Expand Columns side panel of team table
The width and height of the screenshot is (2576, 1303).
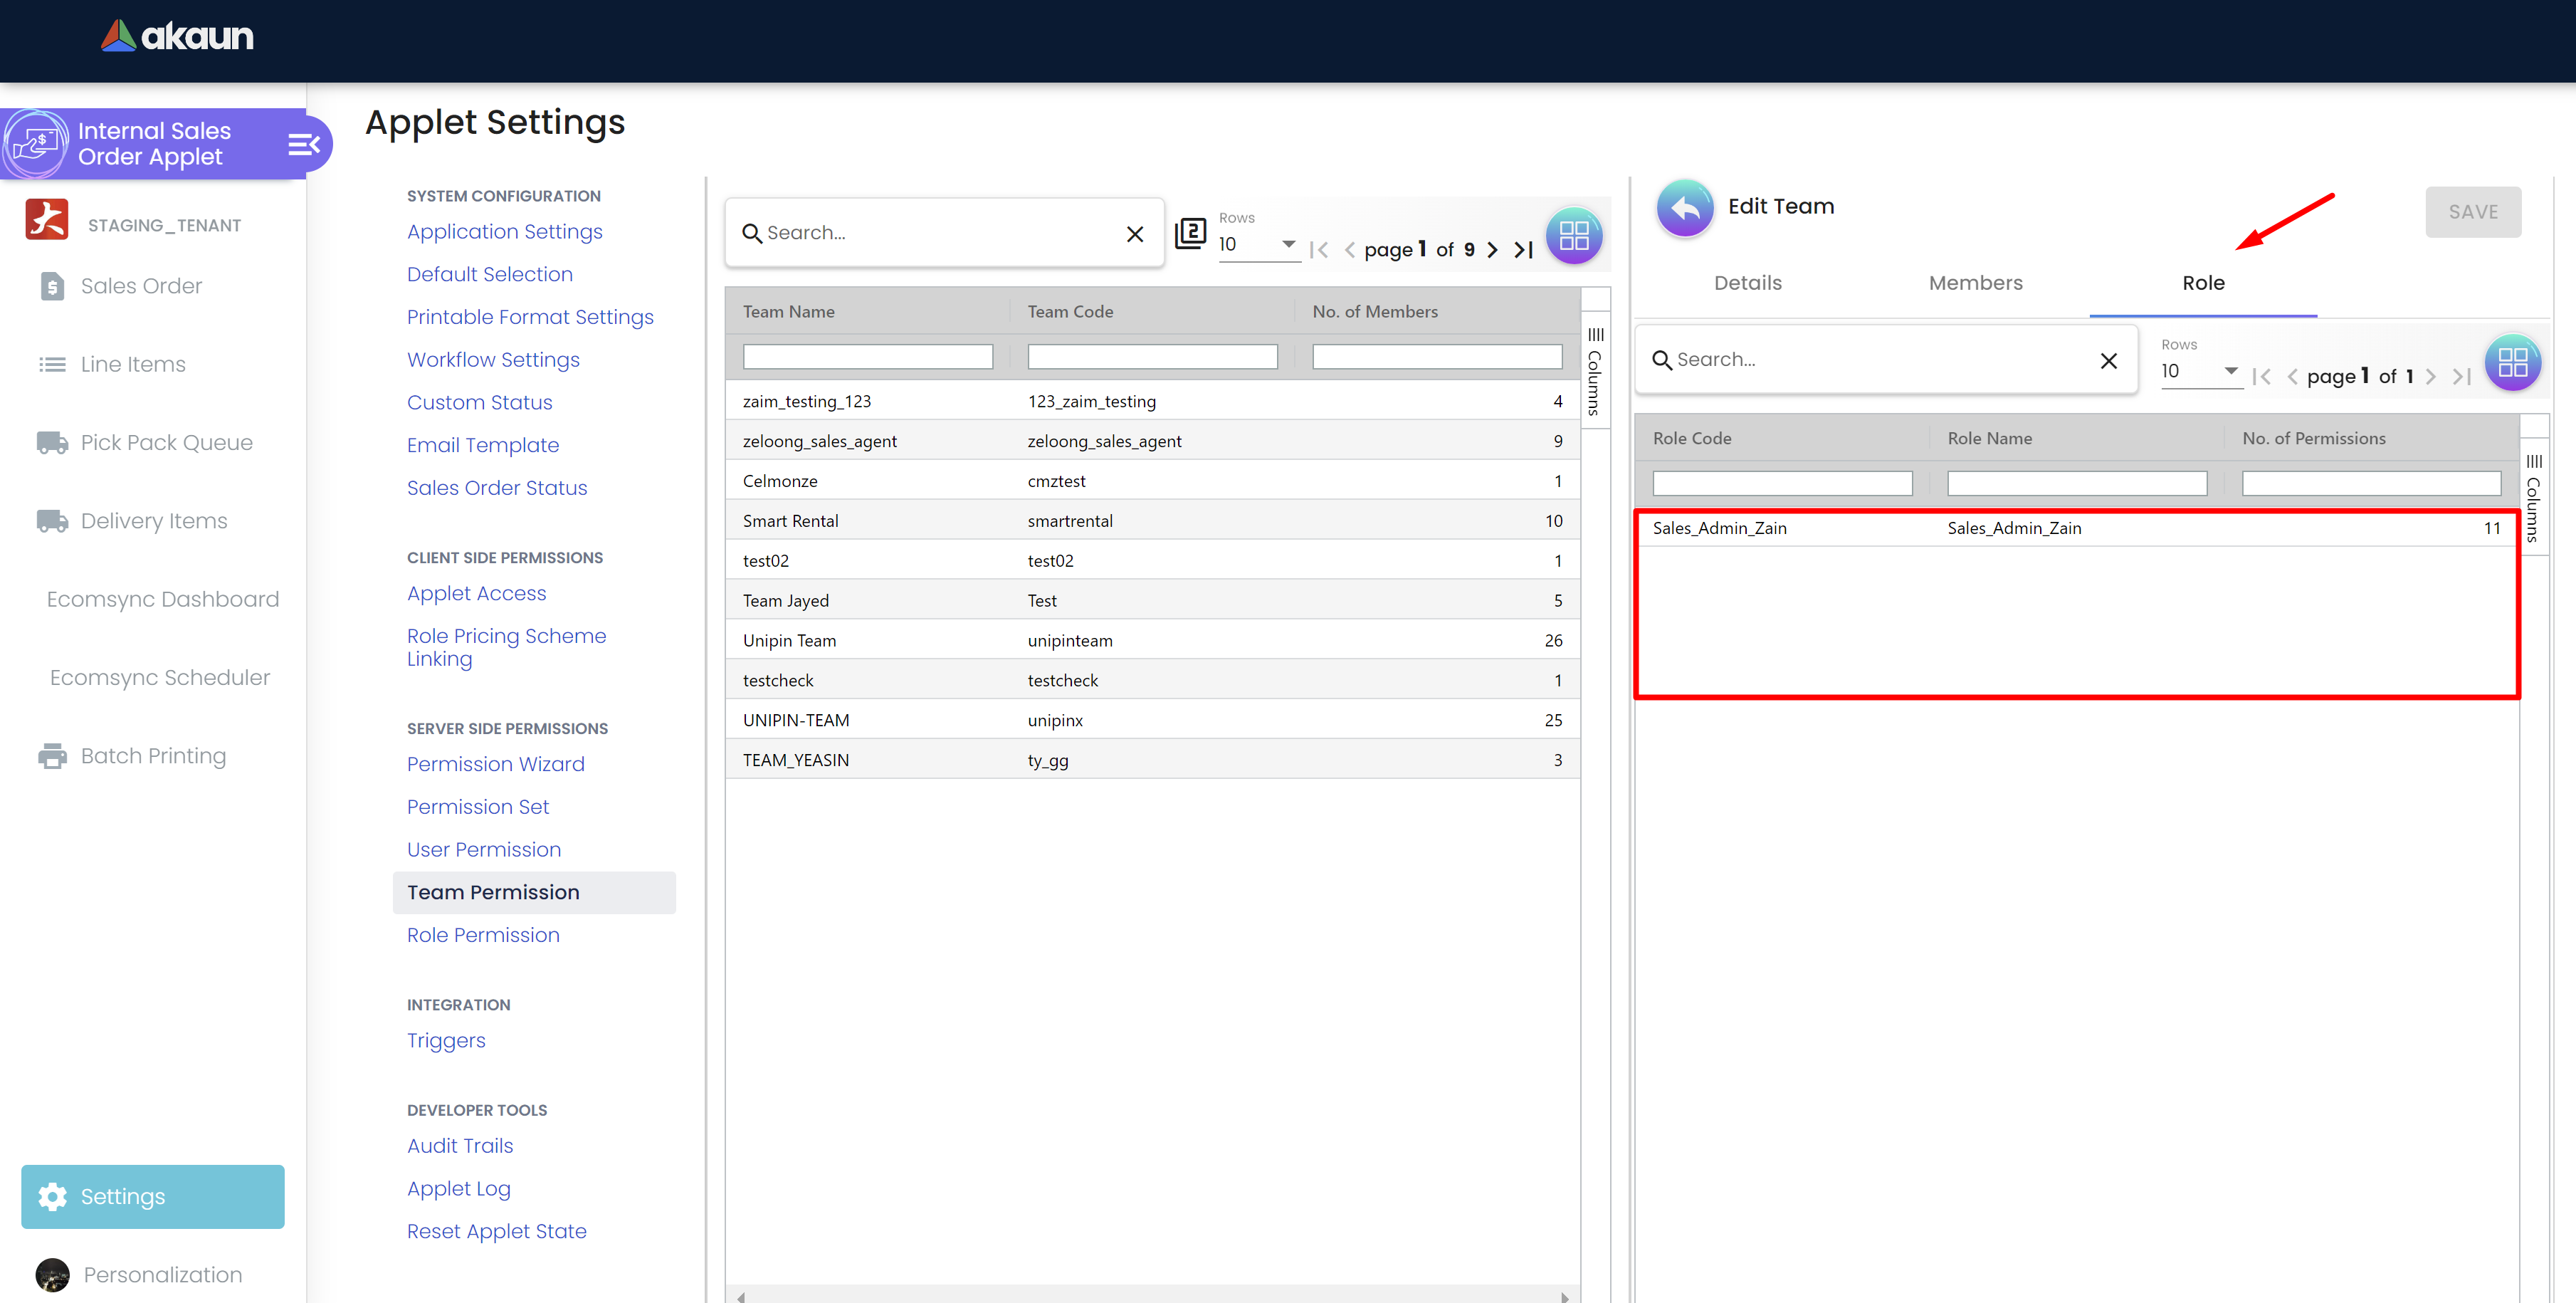pyautogui.click(x=1595, y=371)
